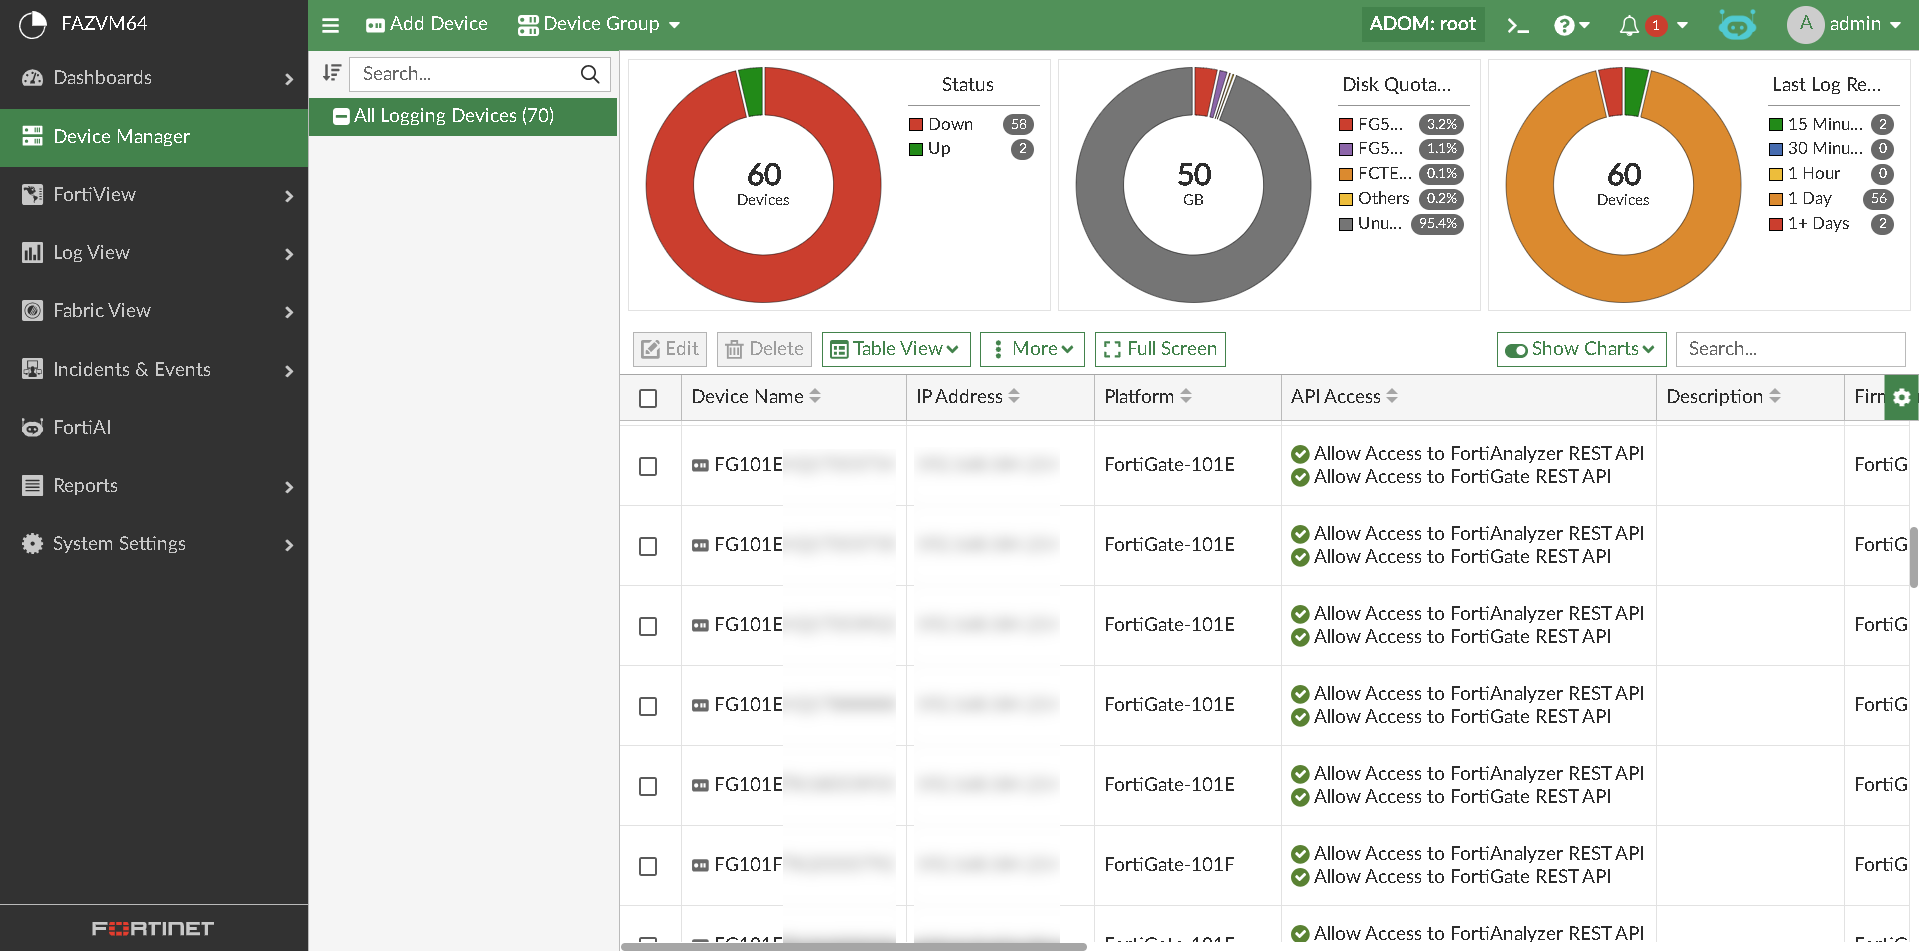Click the Dashboards gauge icon
Image resolution: width=1921 pixels, height=951 pixels.
point(33,78)
